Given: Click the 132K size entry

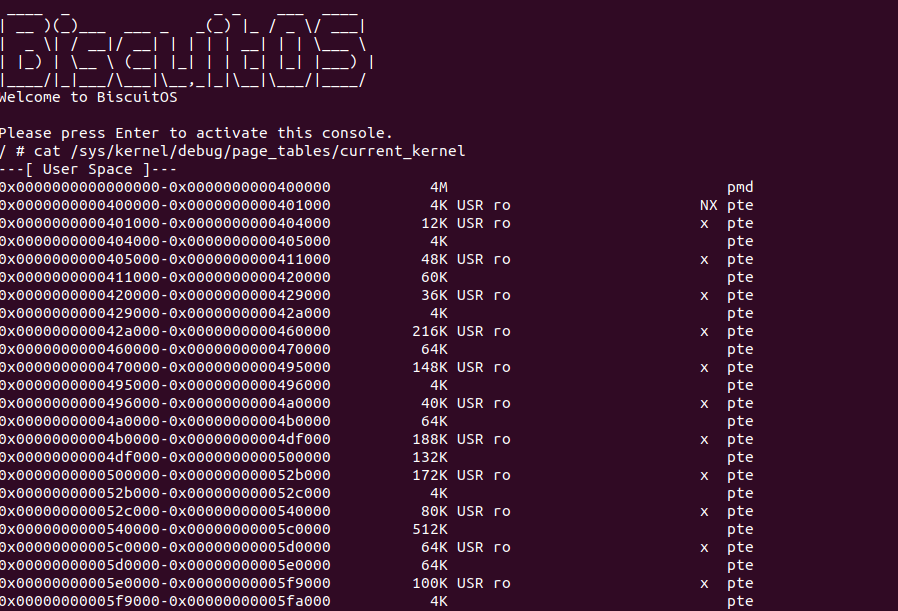Looking at the screenshot, I should coord(430,457).
